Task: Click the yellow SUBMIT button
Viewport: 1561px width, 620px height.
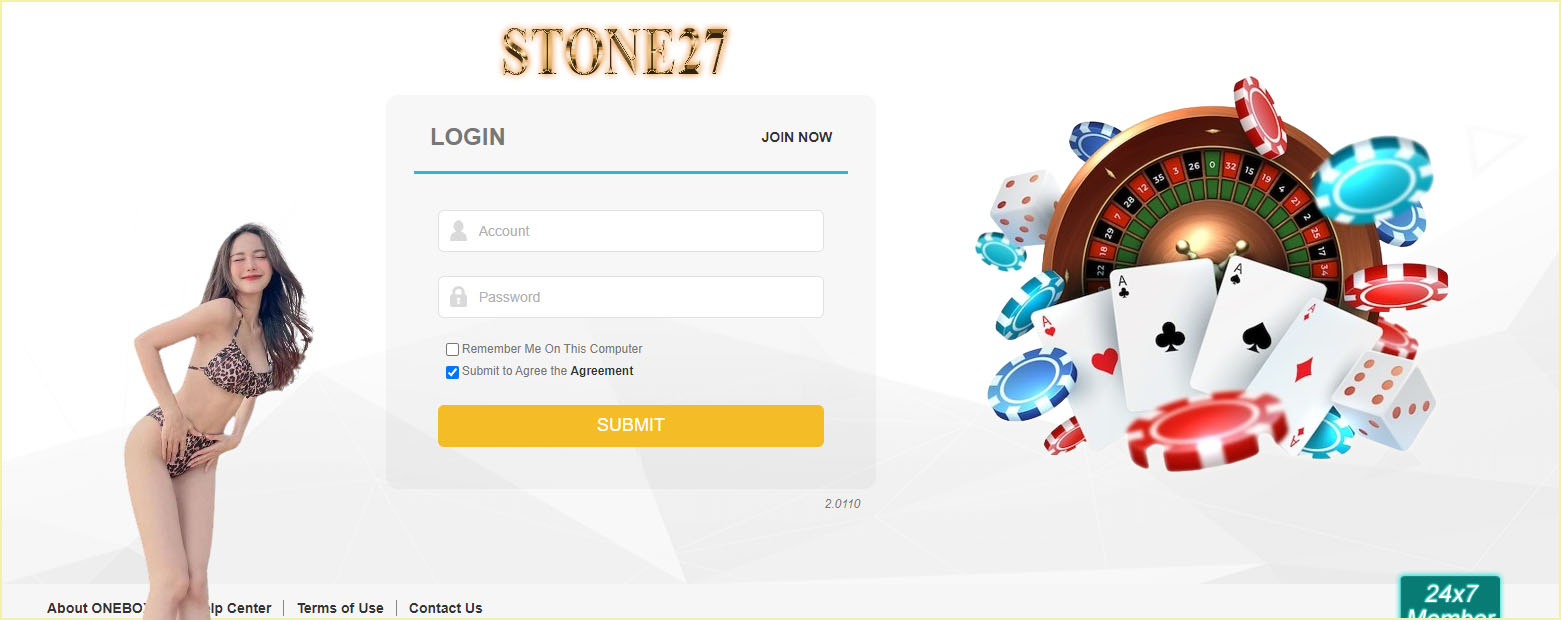Action: [631, 426]
